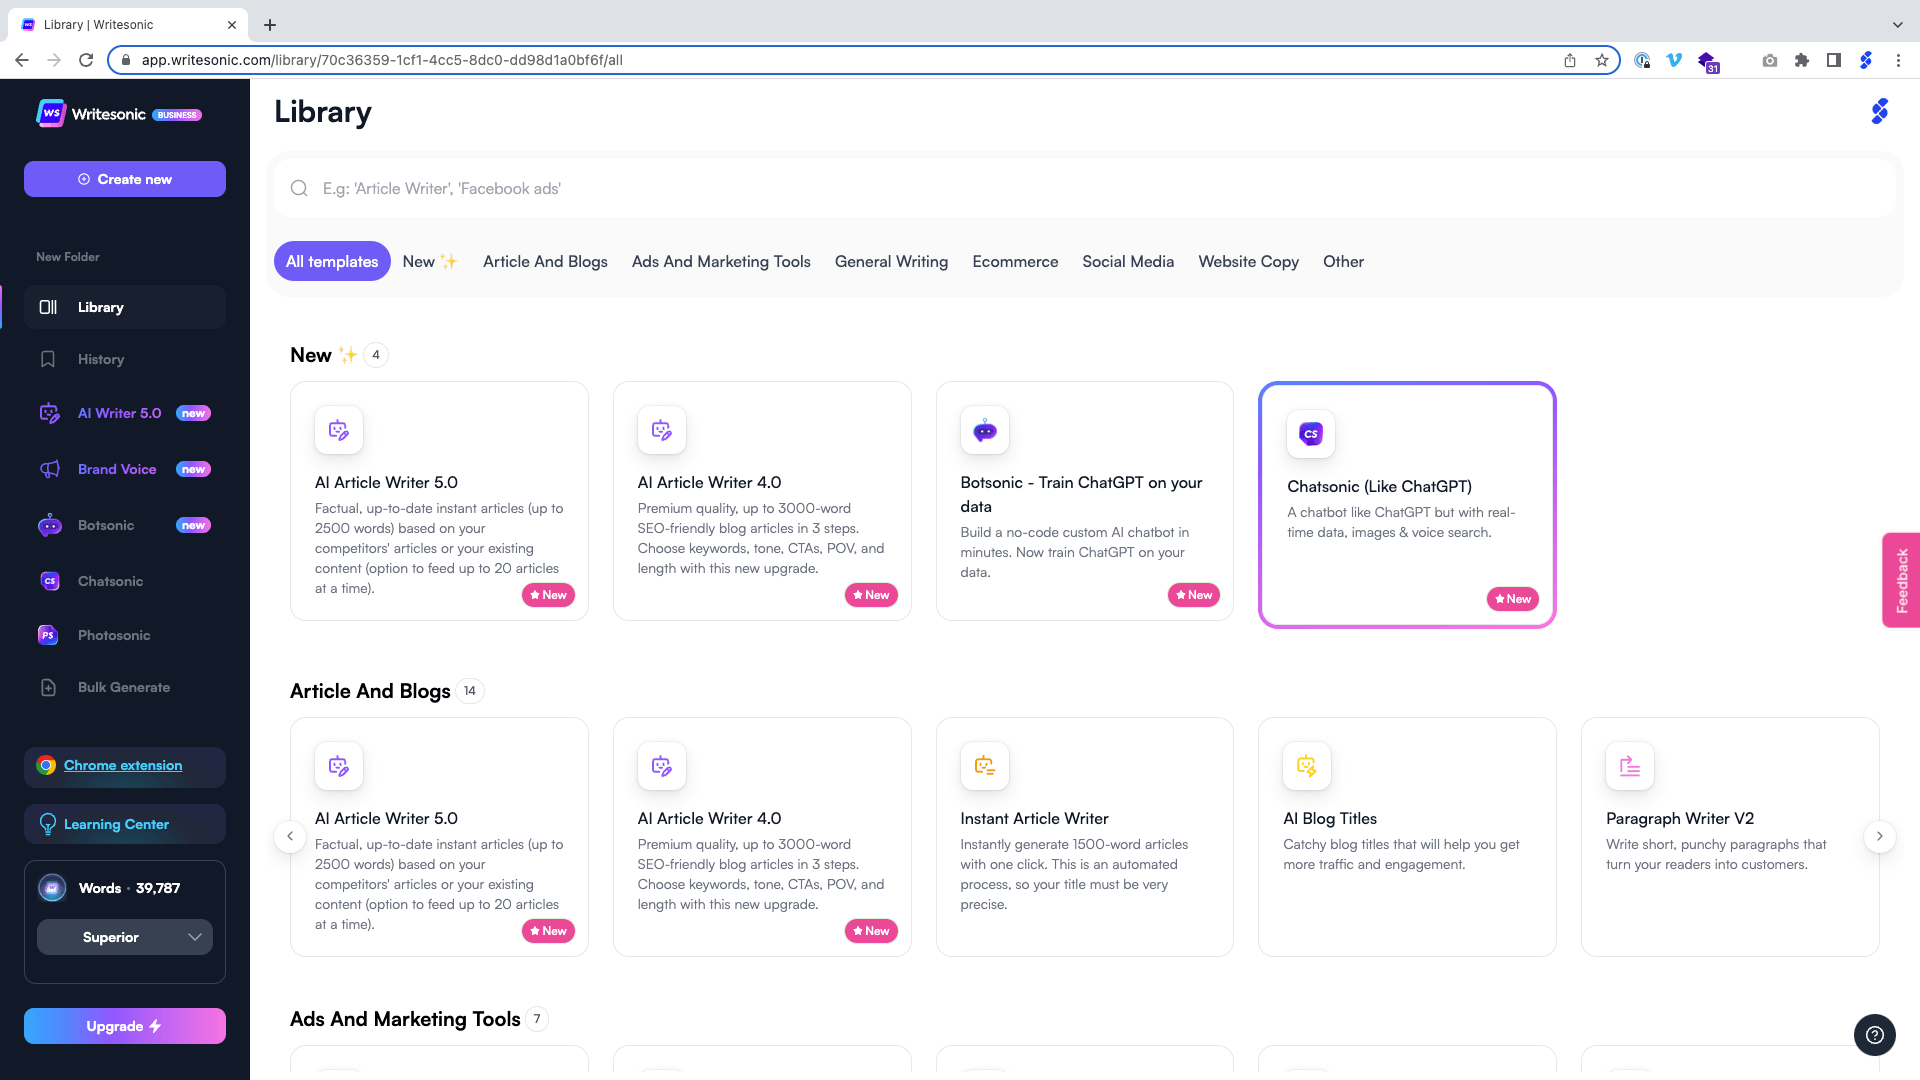Click the Create new button

pyautogui.click(x=125, y=179)
